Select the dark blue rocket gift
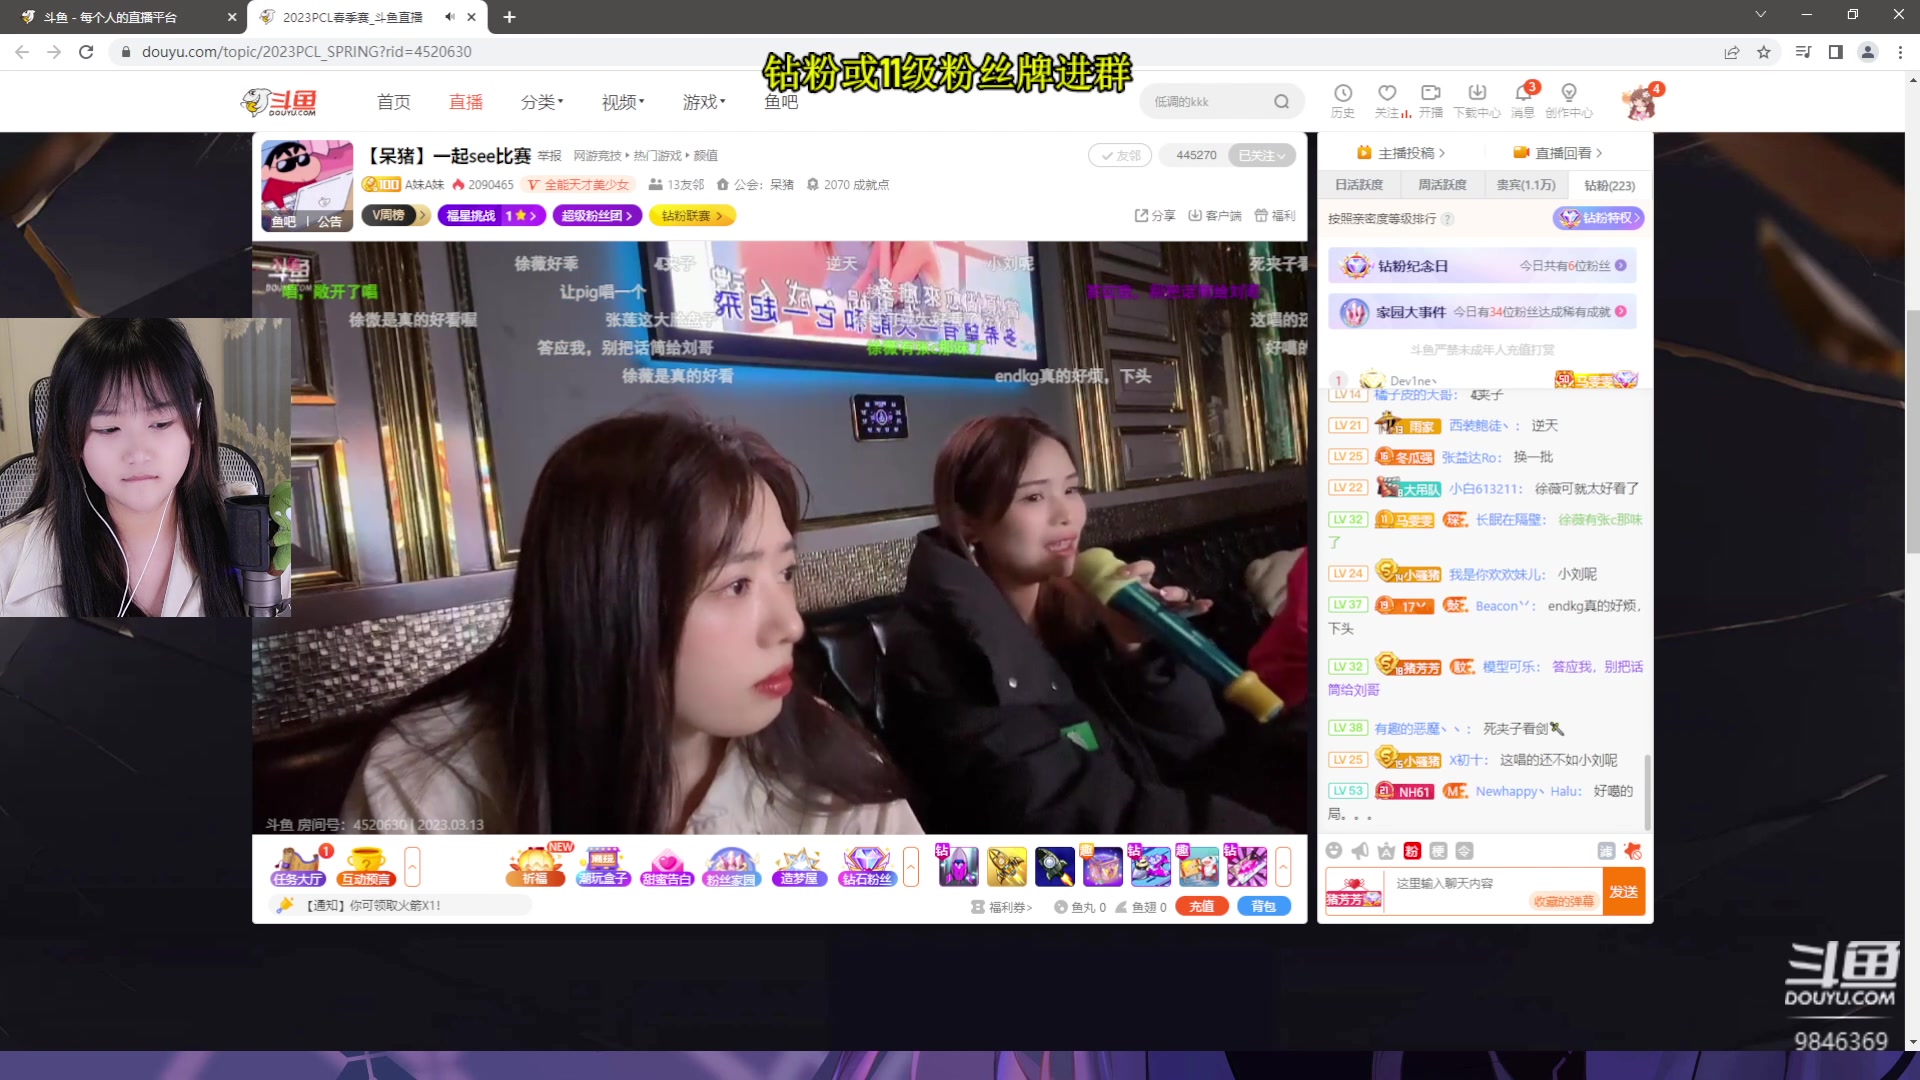Image resolution: width=1920 pixels, height=1080 pixels. tap(1054, 866)
